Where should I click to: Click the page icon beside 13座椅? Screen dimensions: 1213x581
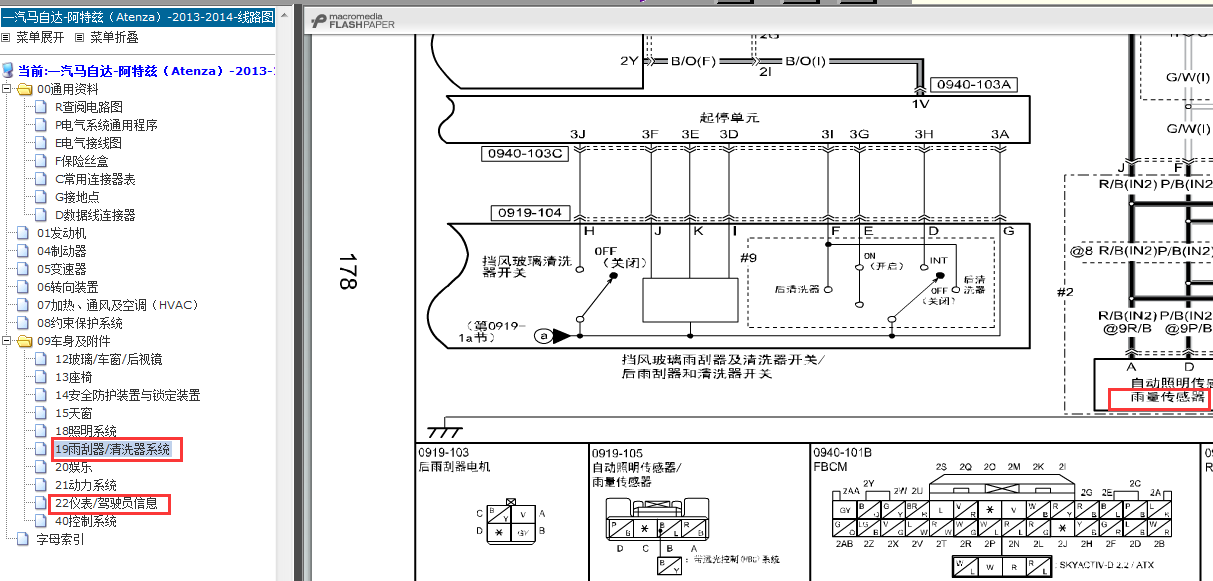(42, 377)
